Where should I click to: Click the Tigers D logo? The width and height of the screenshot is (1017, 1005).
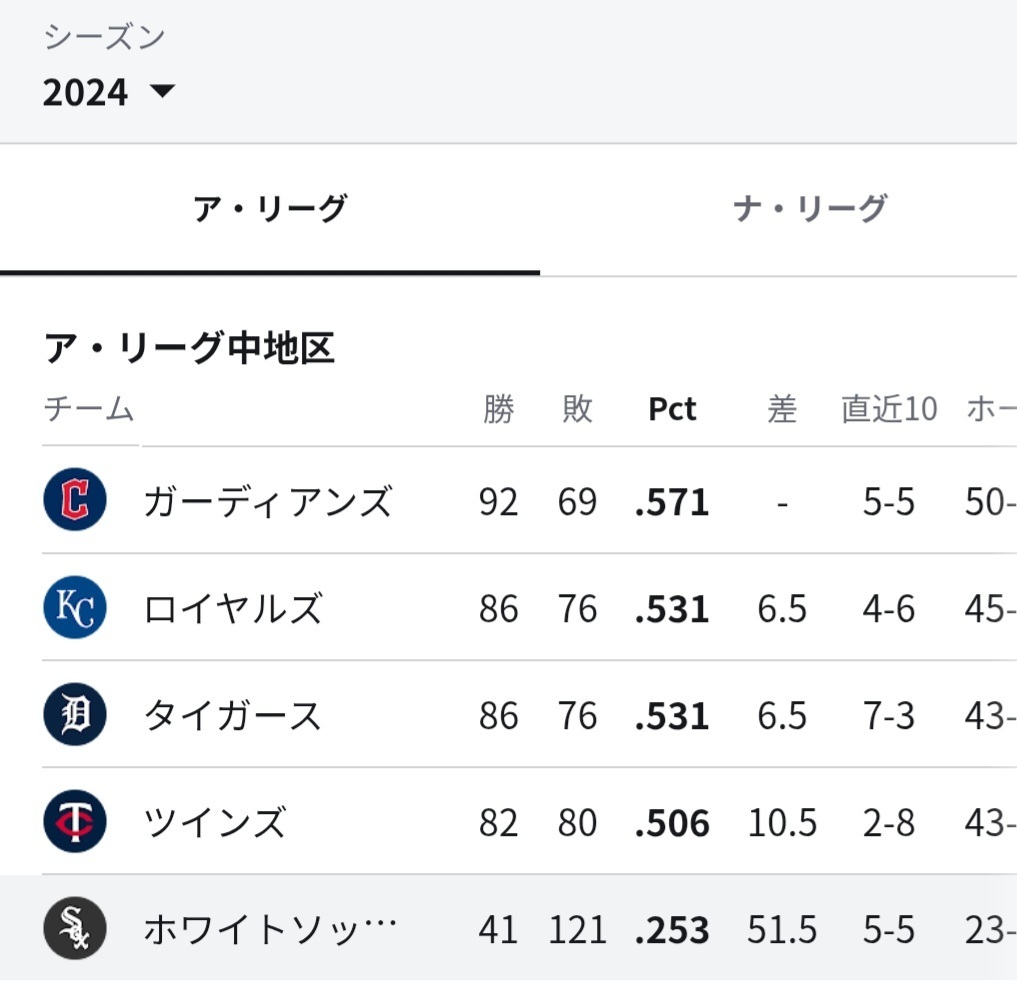[x=75, y=714]
